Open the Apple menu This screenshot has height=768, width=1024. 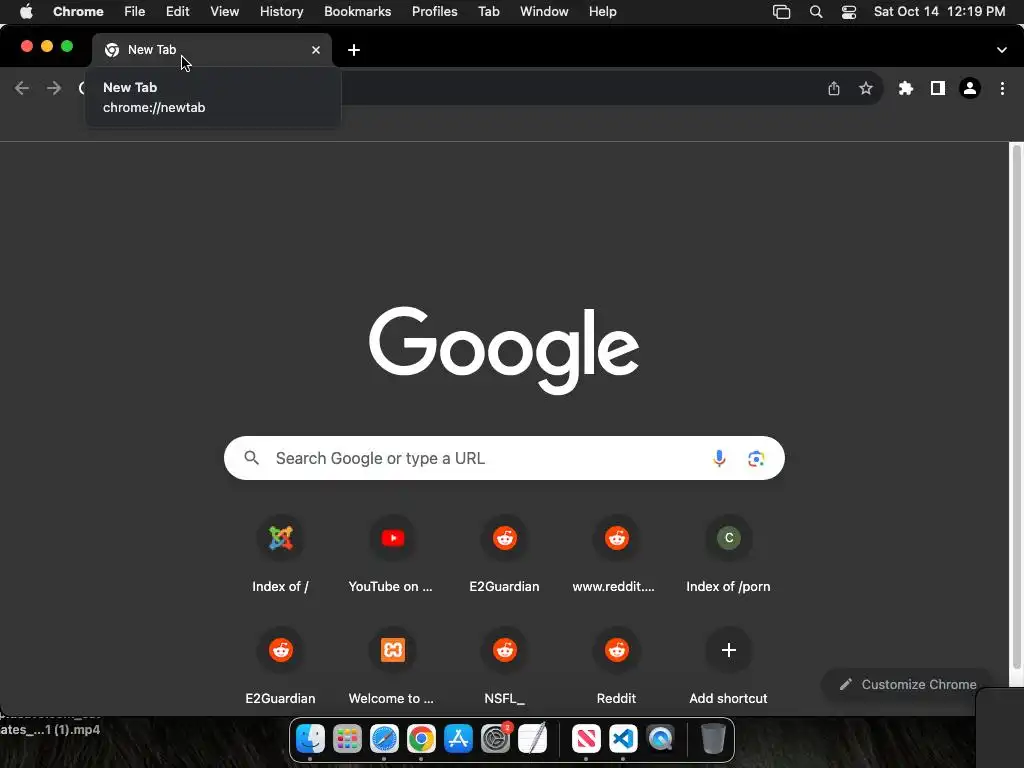pos(26,12)
